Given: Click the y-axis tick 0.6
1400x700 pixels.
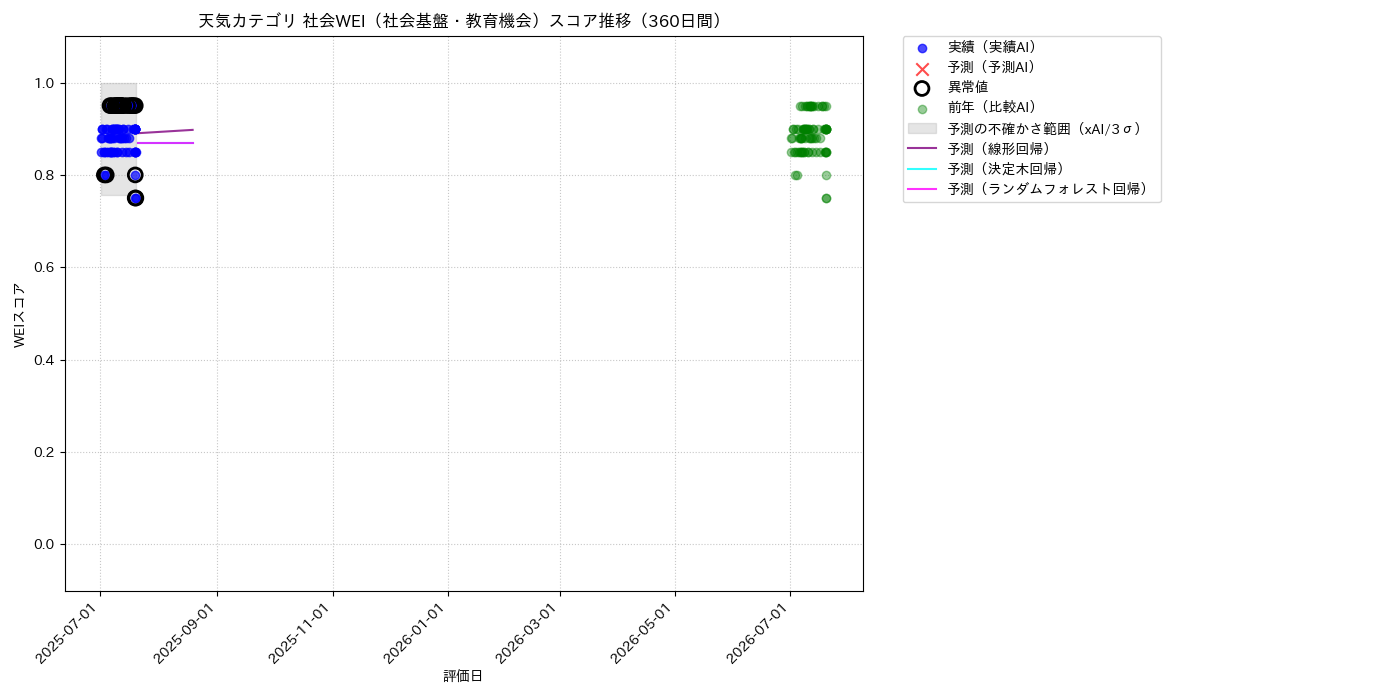Looking at the screenshot, I should [46, 268].
